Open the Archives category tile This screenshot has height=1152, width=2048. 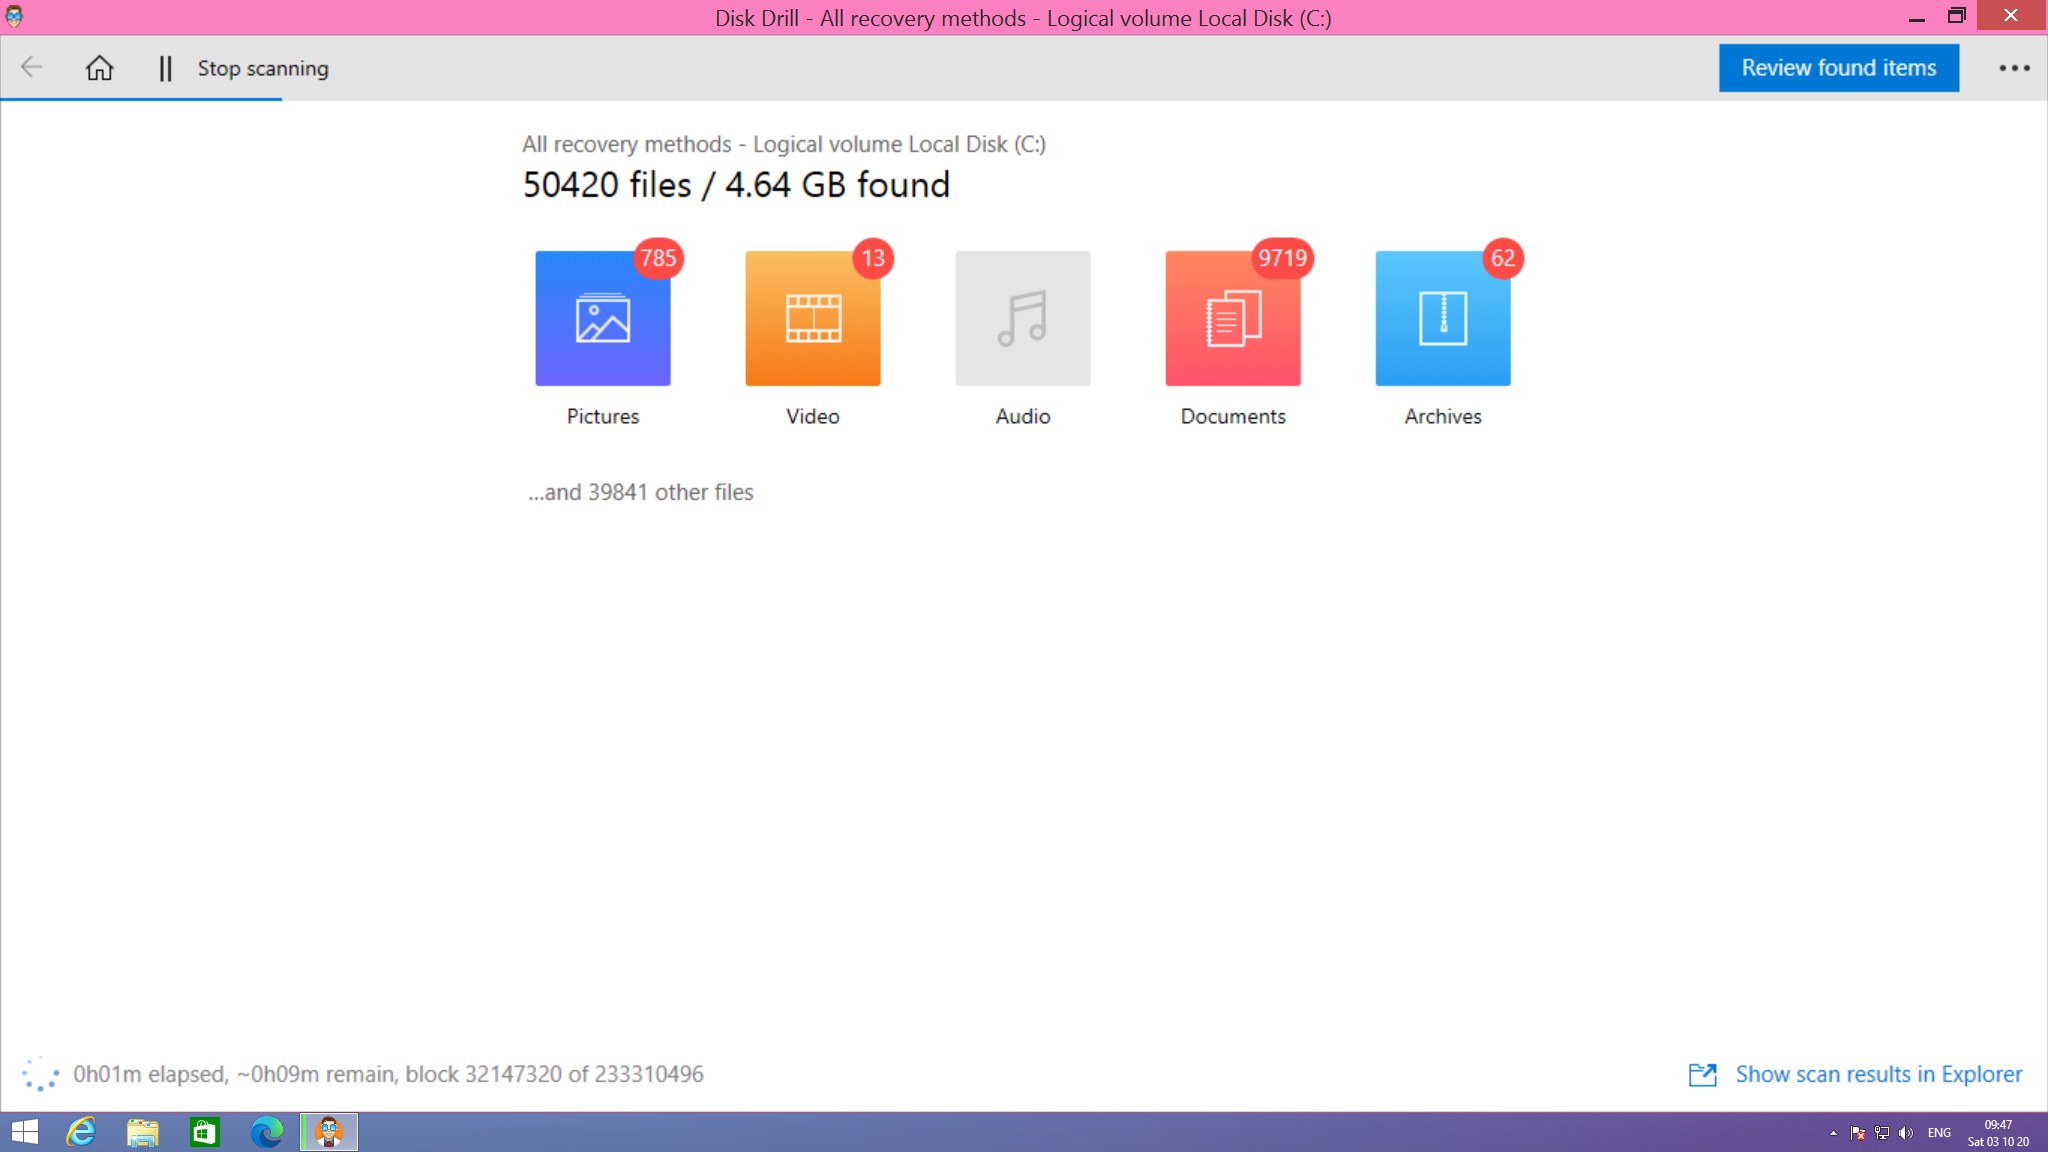coord(1443,318)
